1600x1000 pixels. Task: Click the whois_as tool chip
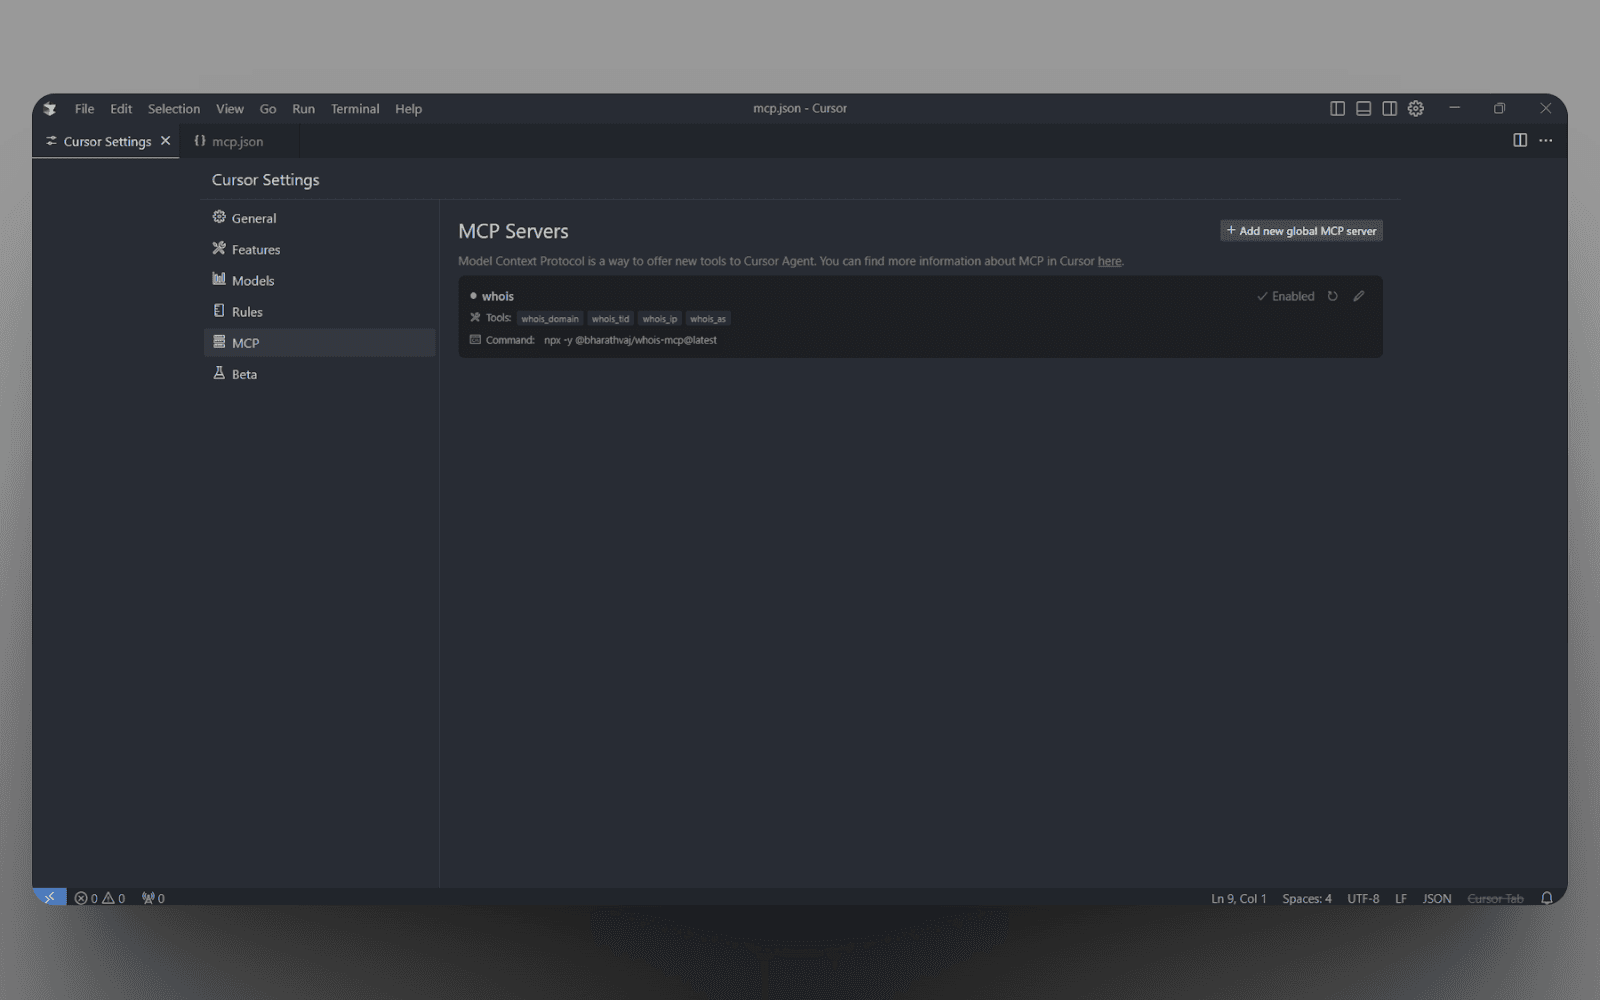coord(708,319)
